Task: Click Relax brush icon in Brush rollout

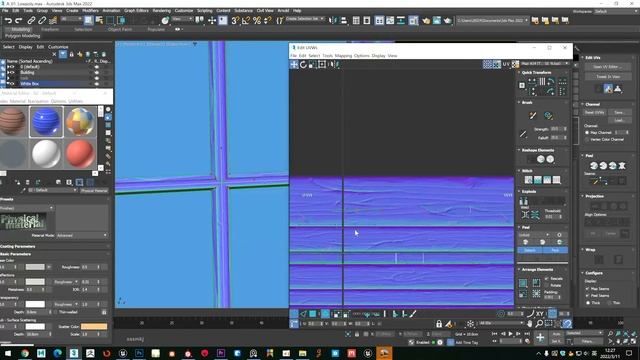Action: pos(548,116)
